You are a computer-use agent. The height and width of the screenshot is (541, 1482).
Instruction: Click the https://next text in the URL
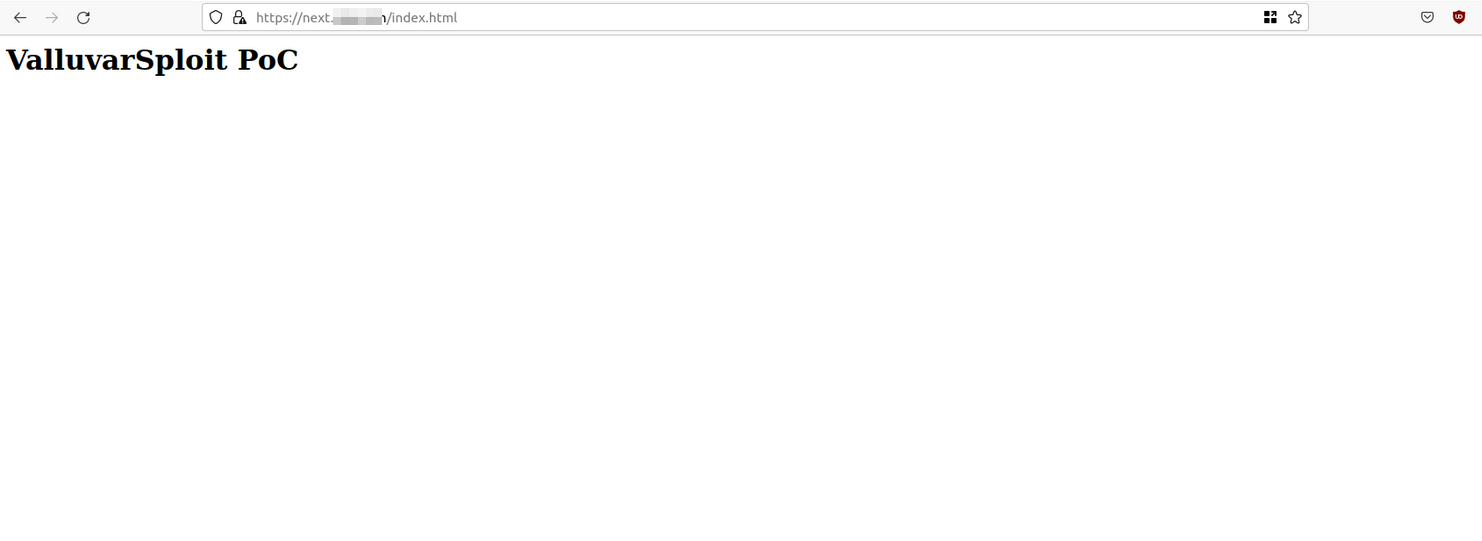[293, 18]
